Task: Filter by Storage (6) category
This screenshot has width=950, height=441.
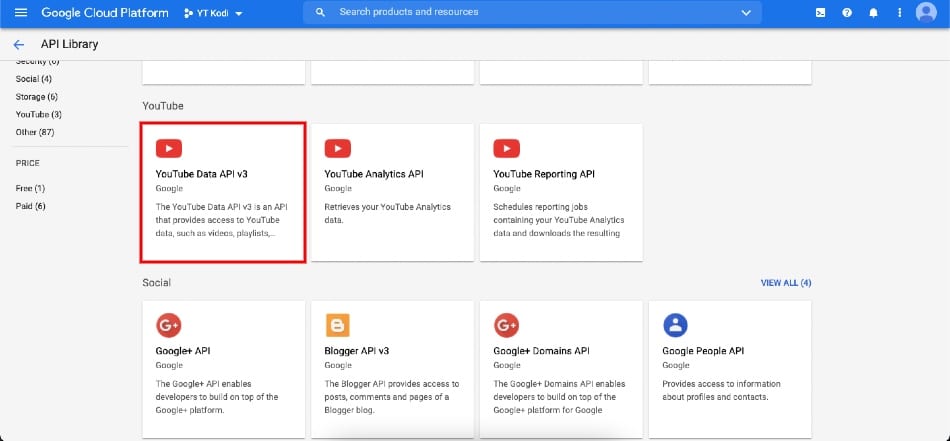Action: click(37, 97)
